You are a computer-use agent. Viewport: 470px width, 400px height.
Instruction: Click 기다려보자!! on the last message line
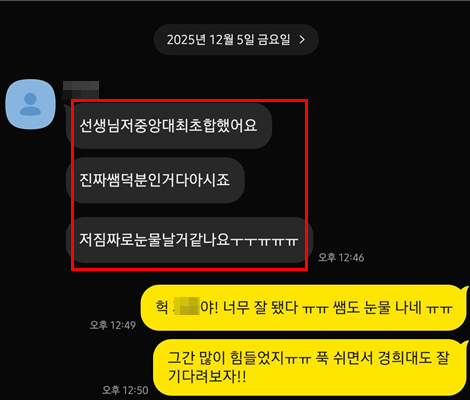point(207,377)
